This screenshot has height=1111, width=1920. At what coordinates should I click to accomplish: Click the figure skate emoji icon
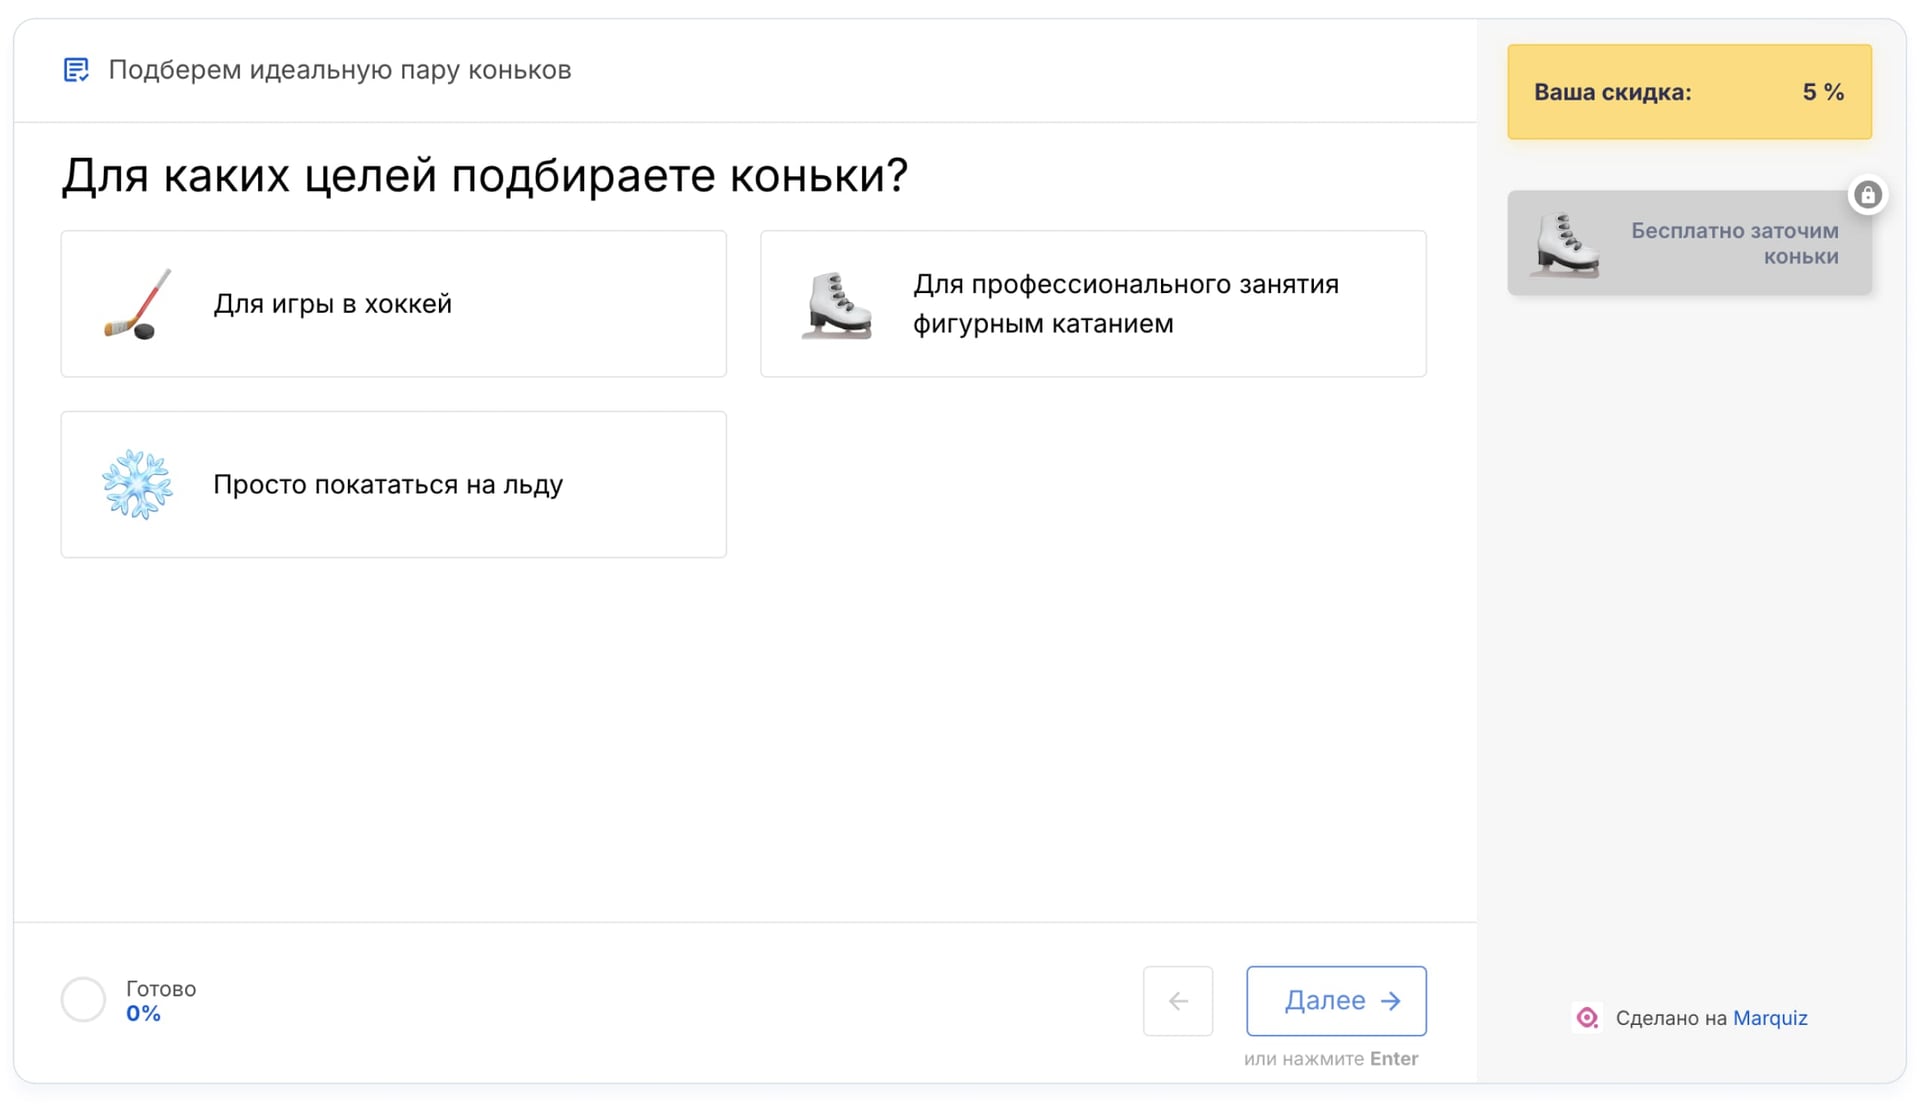(x=838, y=303)
